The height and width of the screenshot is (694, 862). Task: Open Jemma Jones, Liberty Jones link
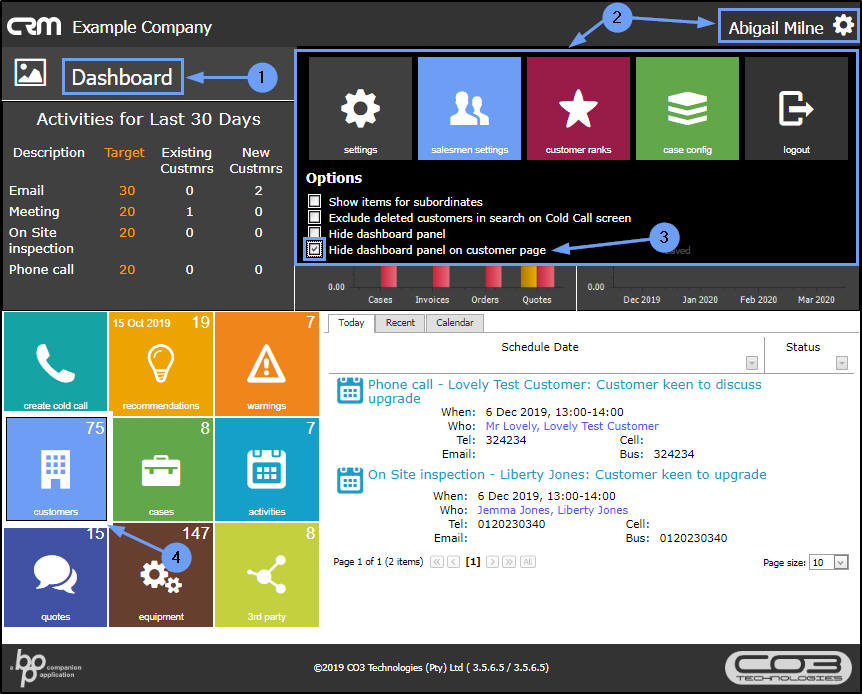(x=552, y=510)
